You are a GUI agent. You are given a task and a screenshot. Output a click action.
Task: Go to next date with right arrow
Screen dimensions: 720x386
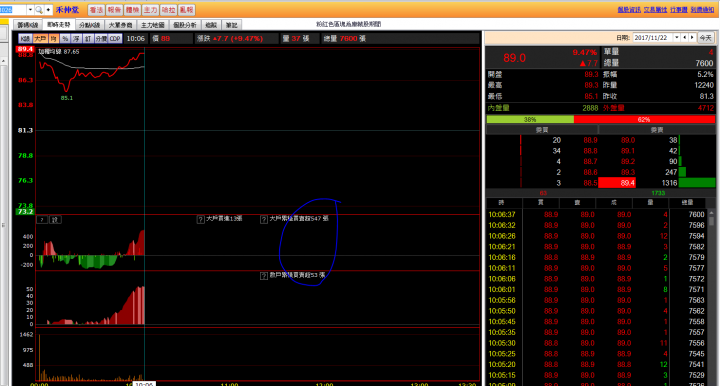(x=692, y=38)
